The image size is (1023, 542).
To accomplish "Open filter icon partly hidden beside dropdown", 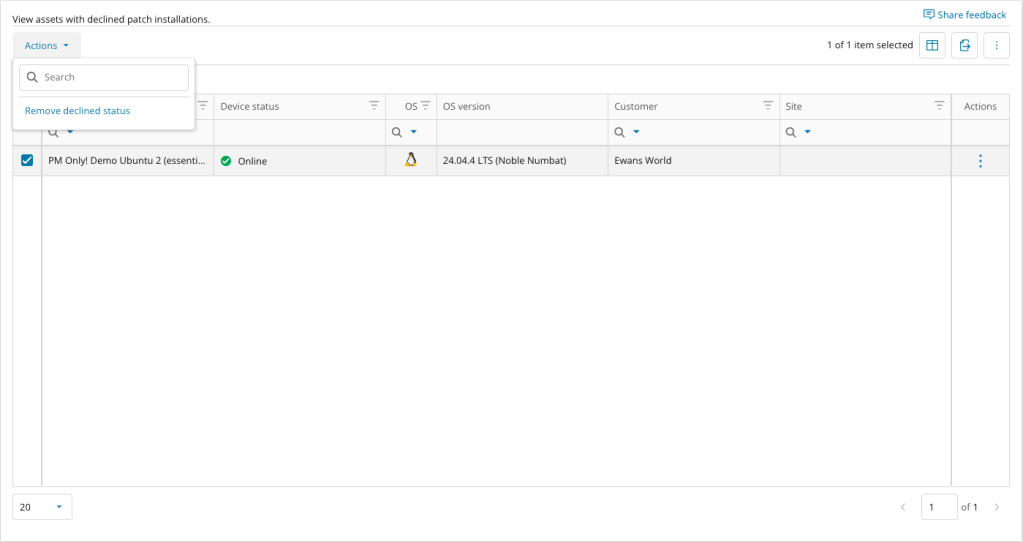I will 203,105.
